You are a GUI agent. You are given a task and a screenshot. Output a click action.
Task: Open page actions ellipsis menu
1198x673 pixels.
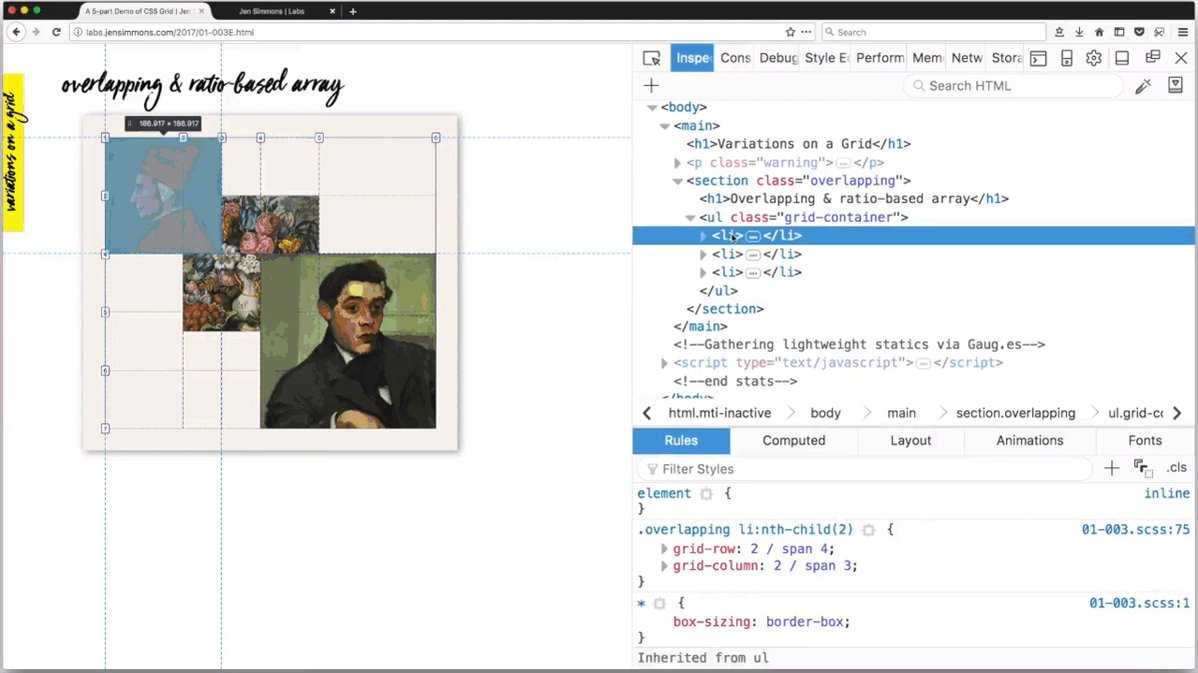click(x=807, y=32)
